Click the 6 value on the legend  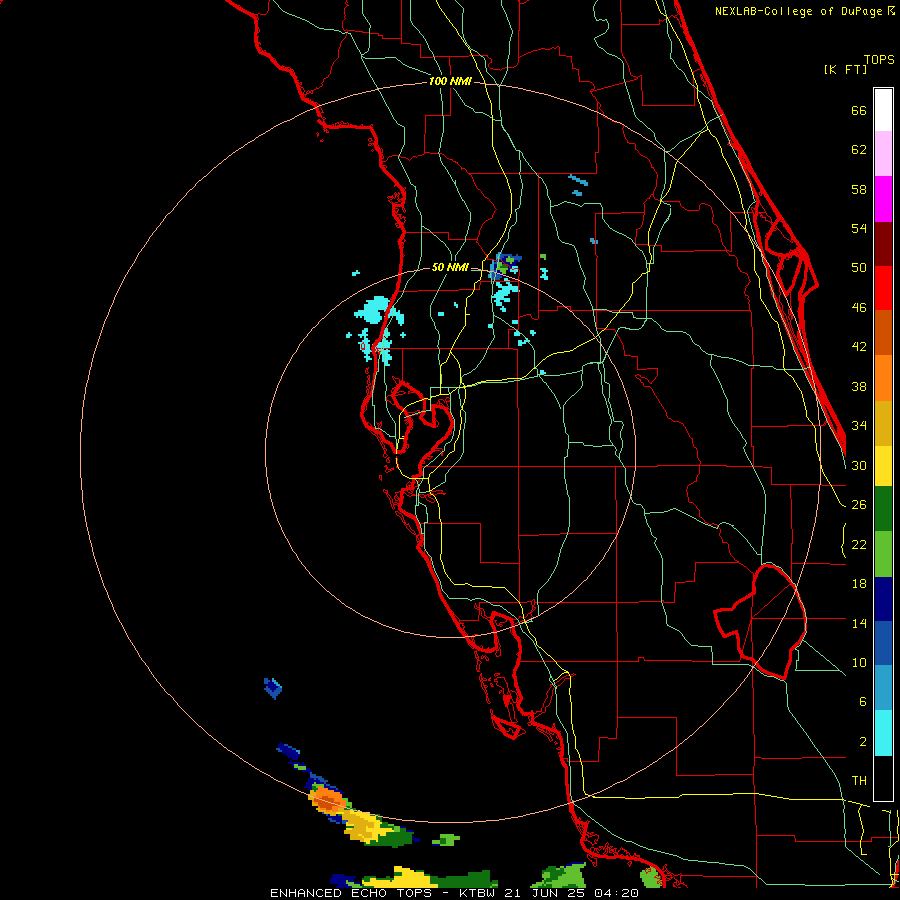863,702
